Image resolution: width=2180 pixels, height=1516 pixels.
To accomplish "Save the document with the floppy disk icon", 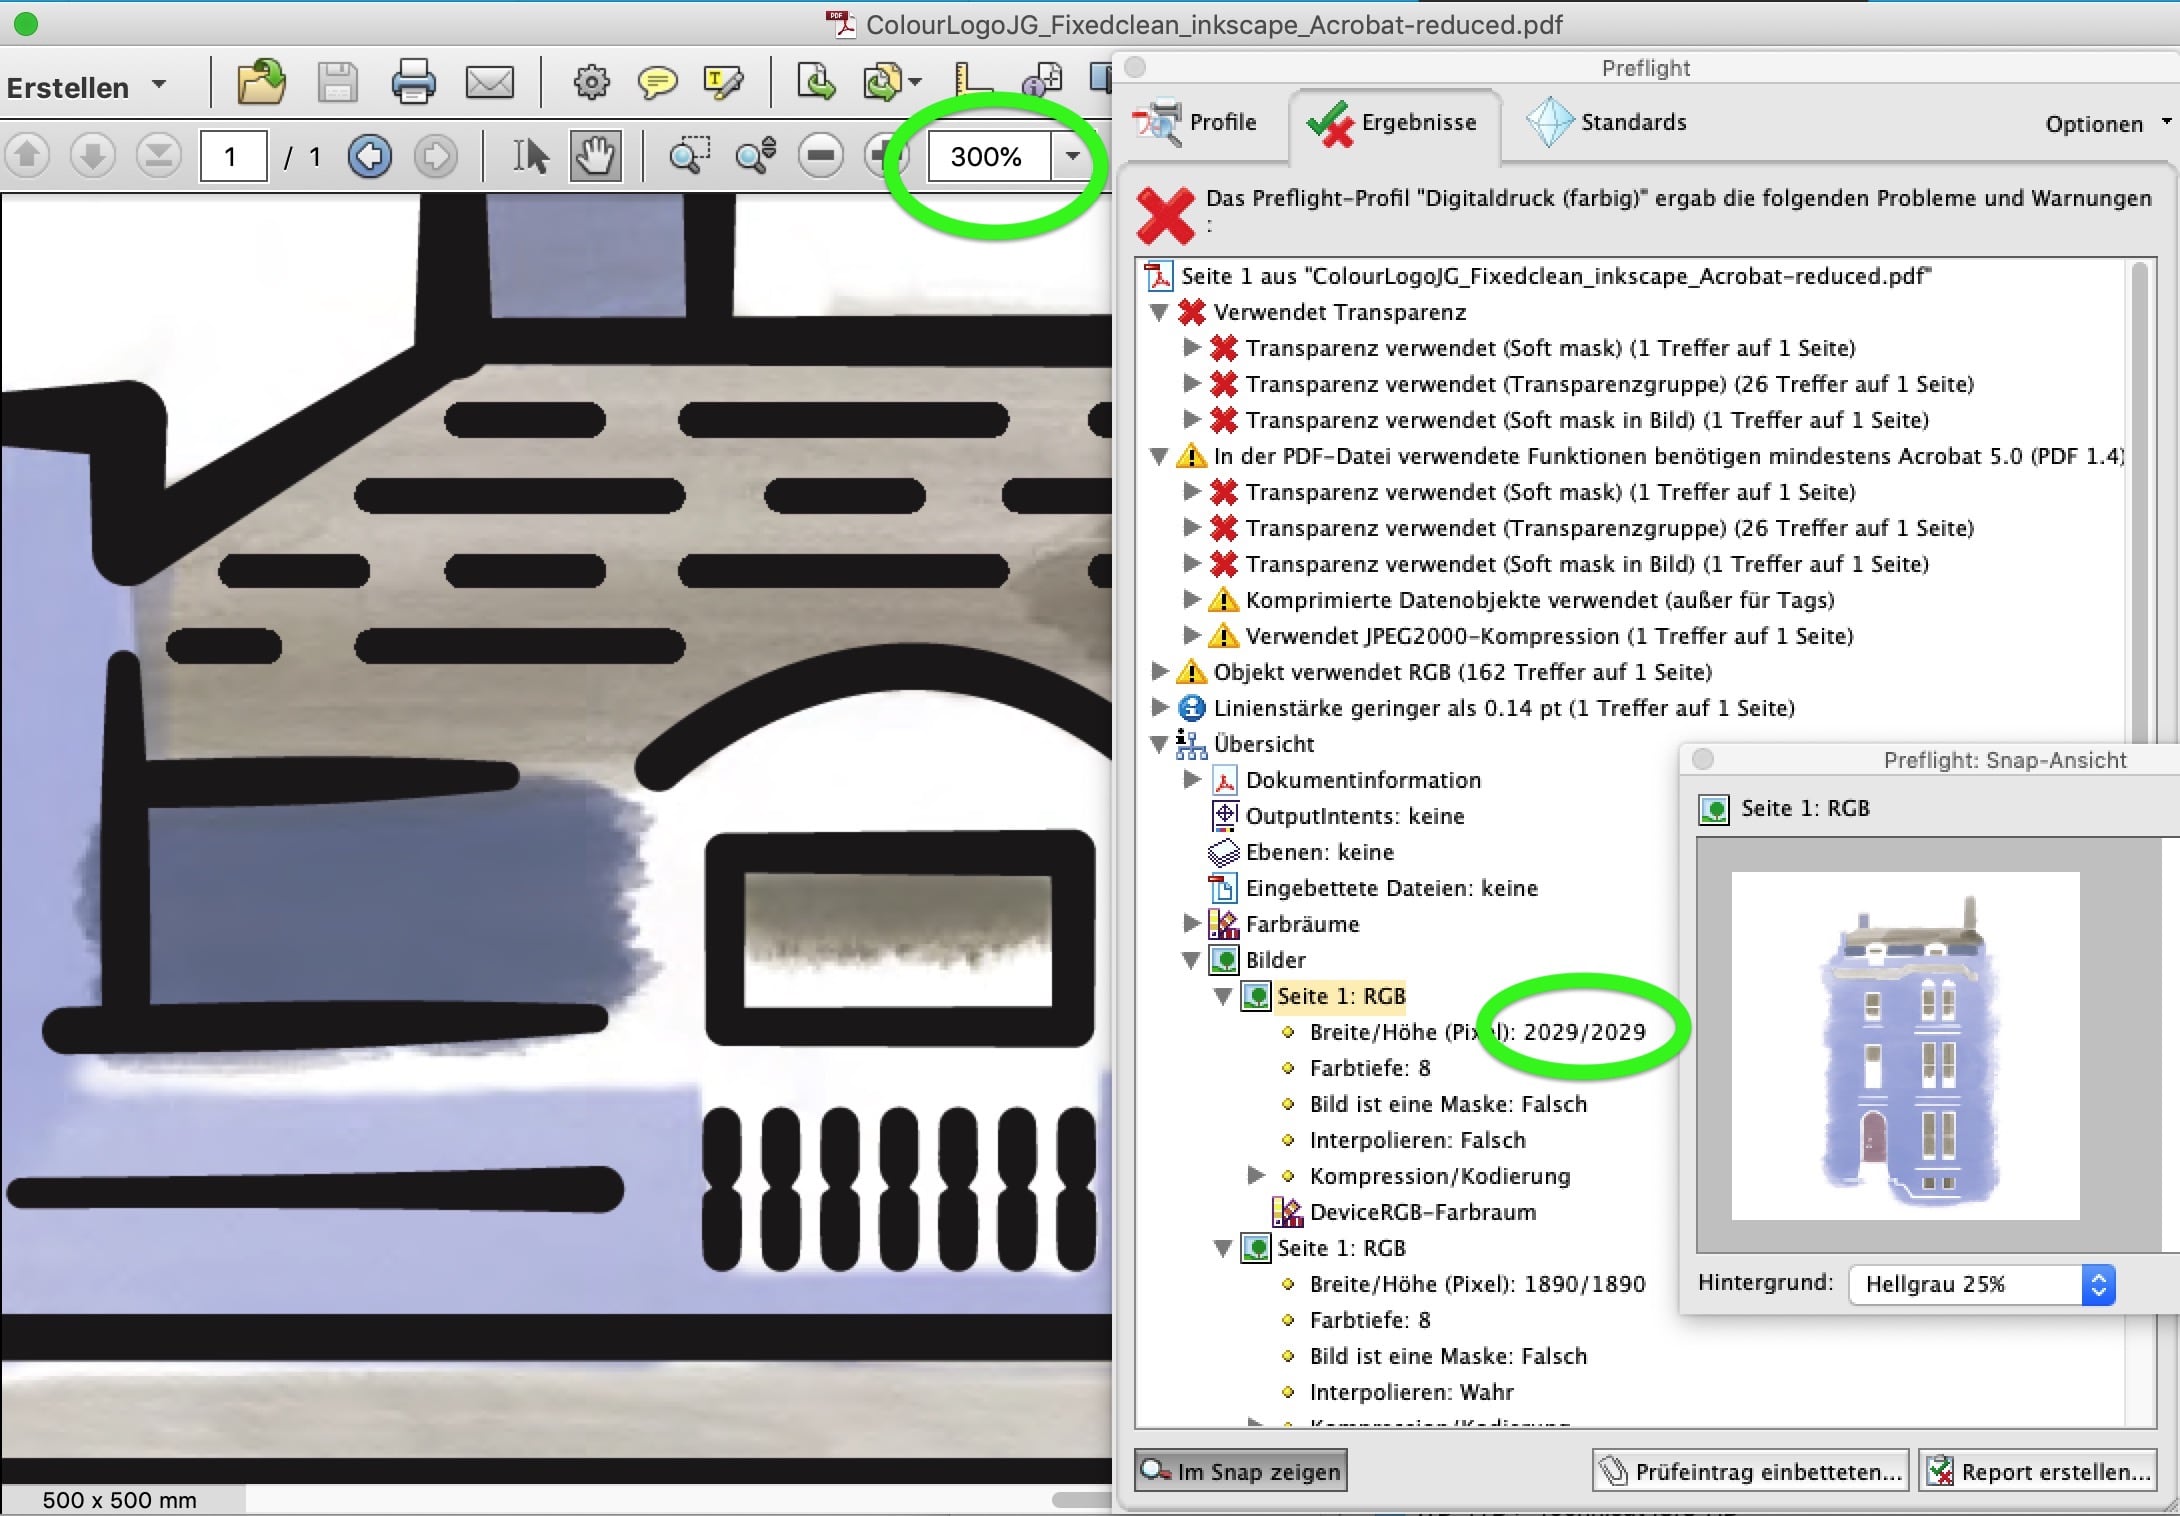I will click(337, 82).
